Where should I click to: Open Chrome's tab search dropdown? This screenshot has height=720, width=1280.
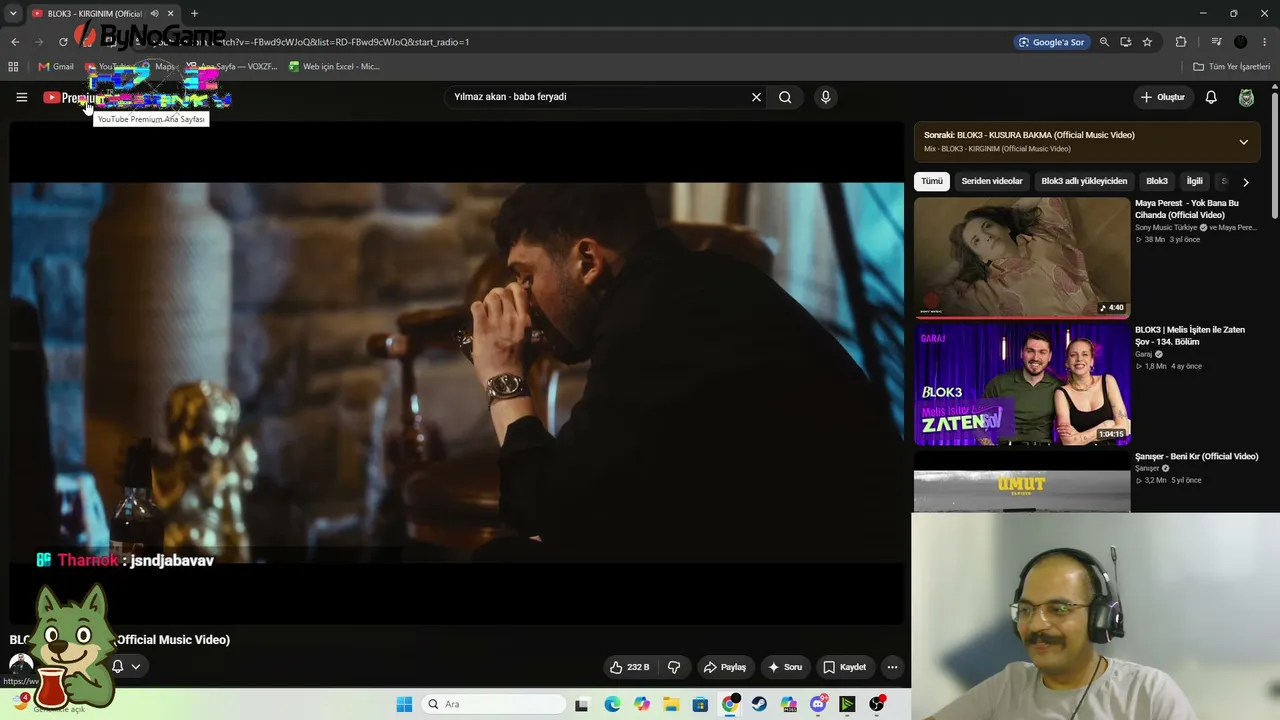point(13,13)
